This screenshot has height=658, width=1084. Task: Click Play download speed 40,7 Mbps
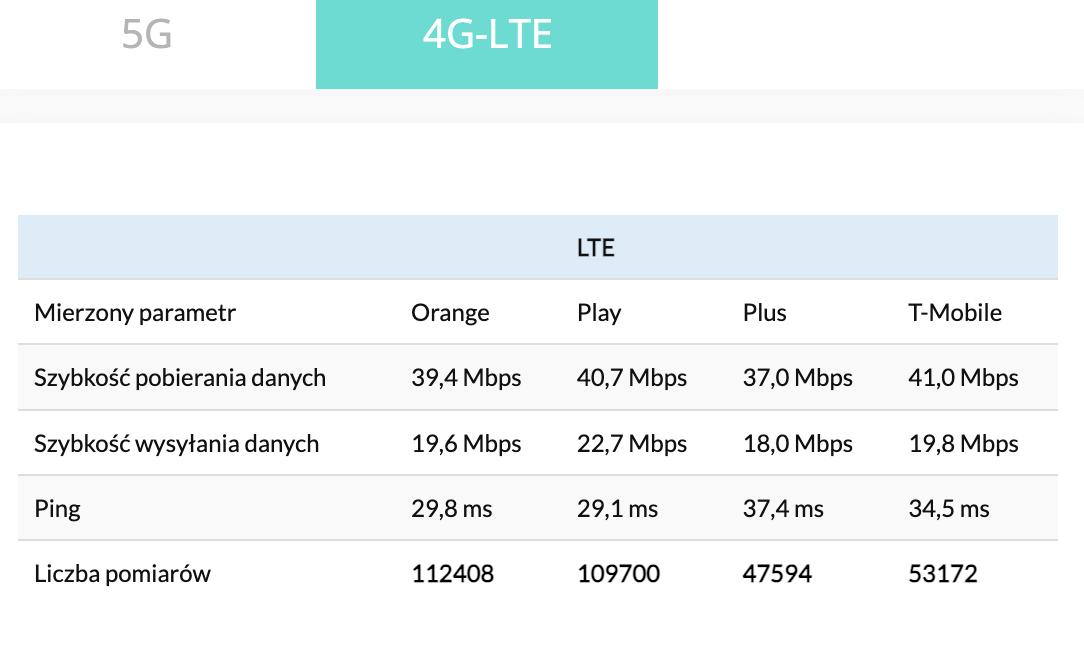(632, 378)
